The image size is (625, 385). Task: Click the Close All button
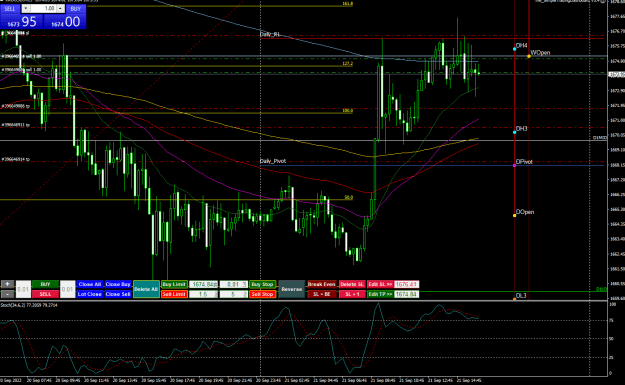(x=90, y=284)
